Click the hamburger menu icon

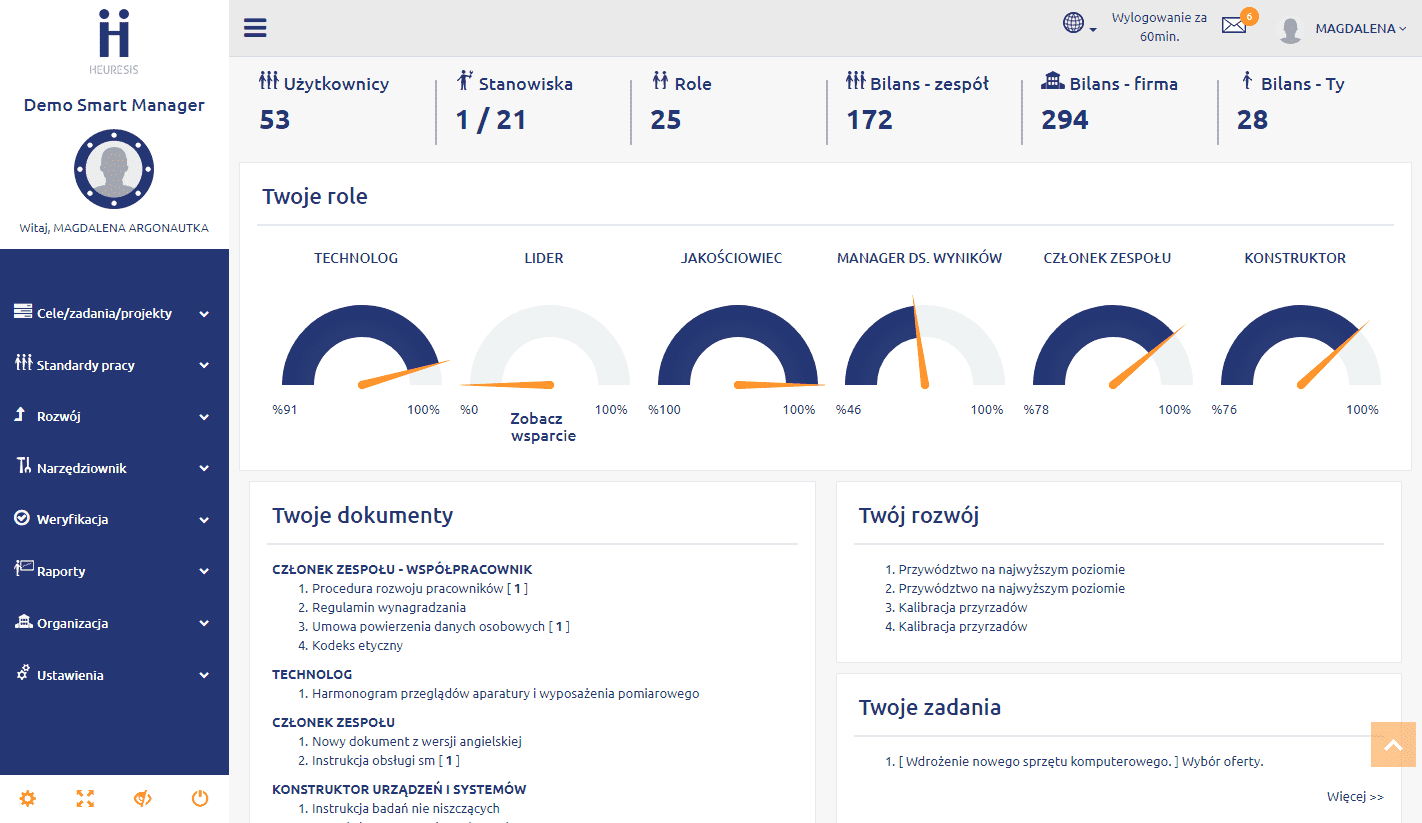255,28
